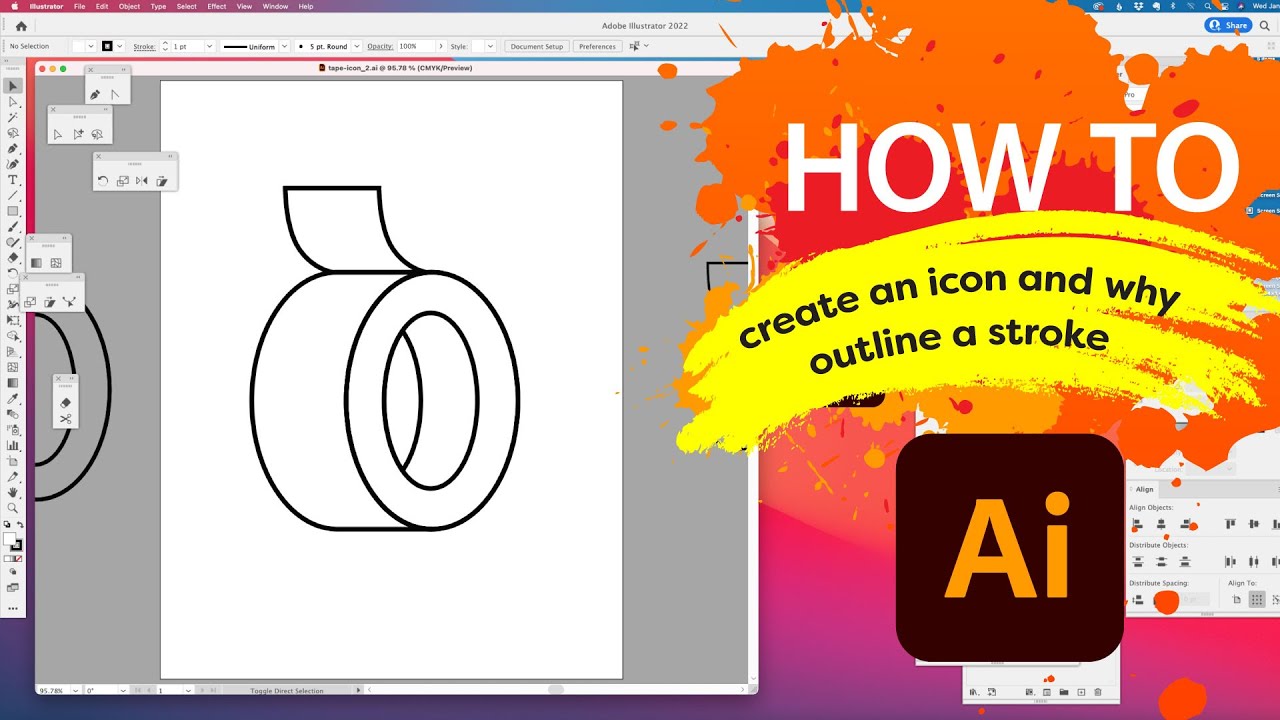Open the Effect menu
Viewport: 1280px width, 720px height.
[217, 6]
